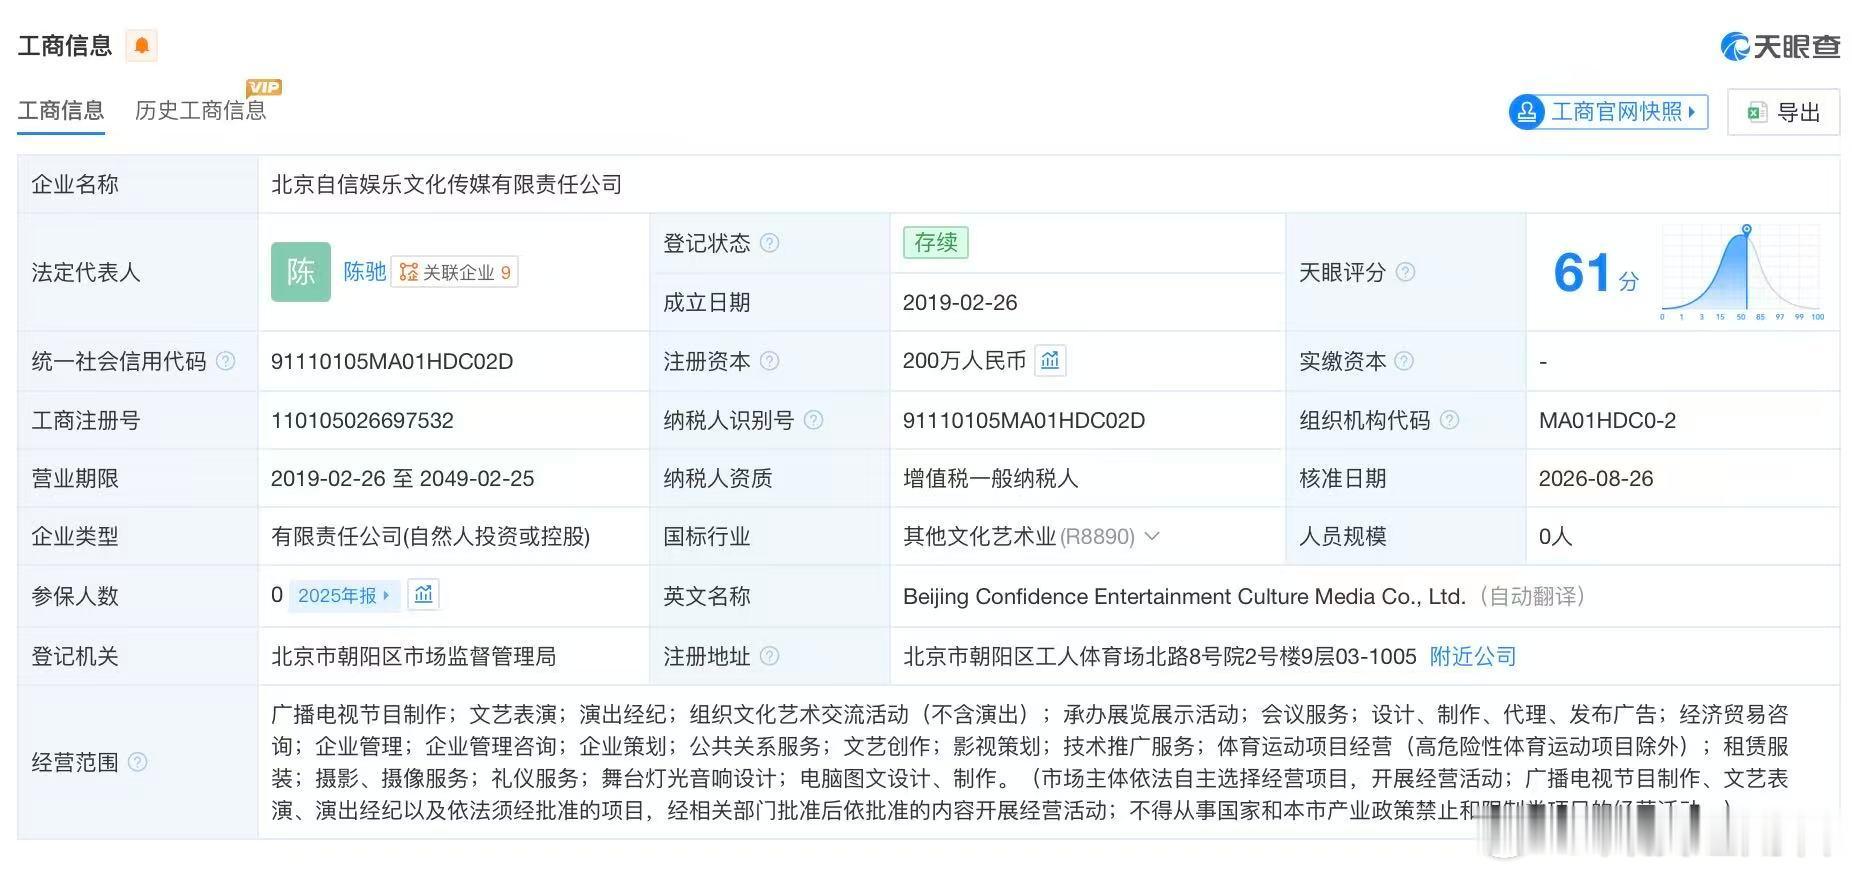
Task: Click the English name Beijing Confidence Entertainment
Action: (1184, 596)
